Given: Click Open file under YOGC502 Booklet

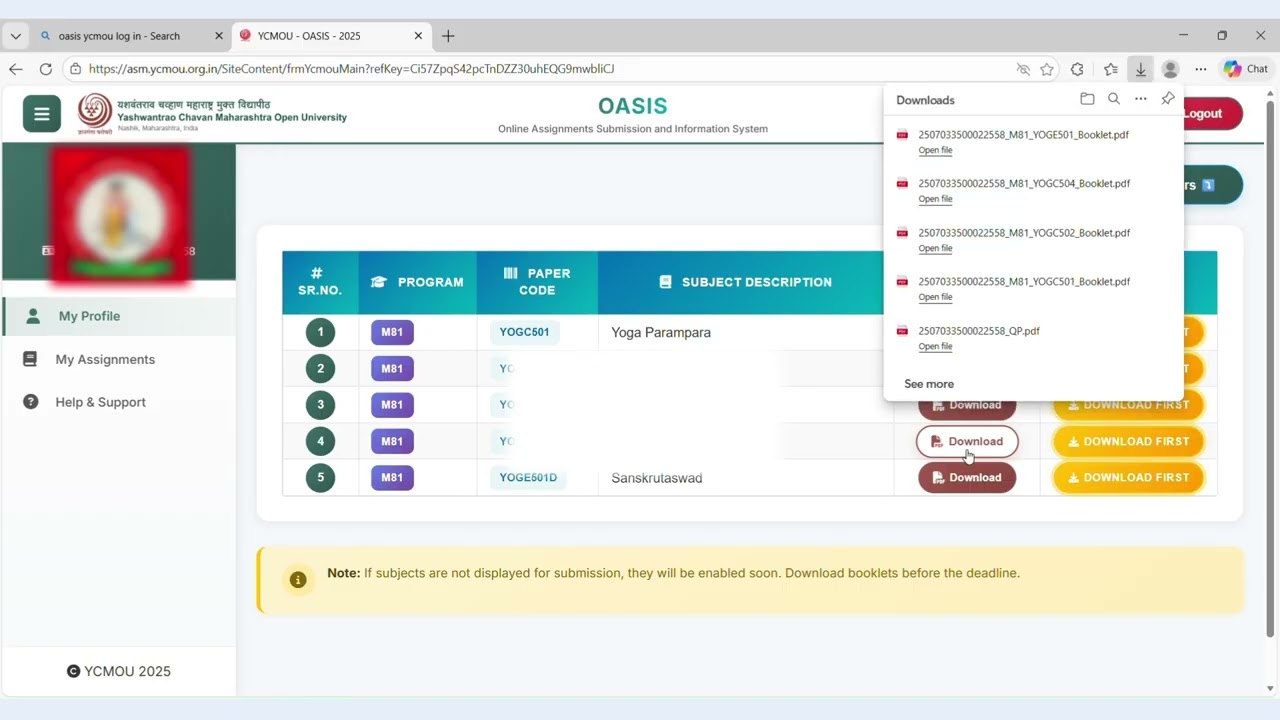Looking at the screenshot, I should (x=935, y=248).
